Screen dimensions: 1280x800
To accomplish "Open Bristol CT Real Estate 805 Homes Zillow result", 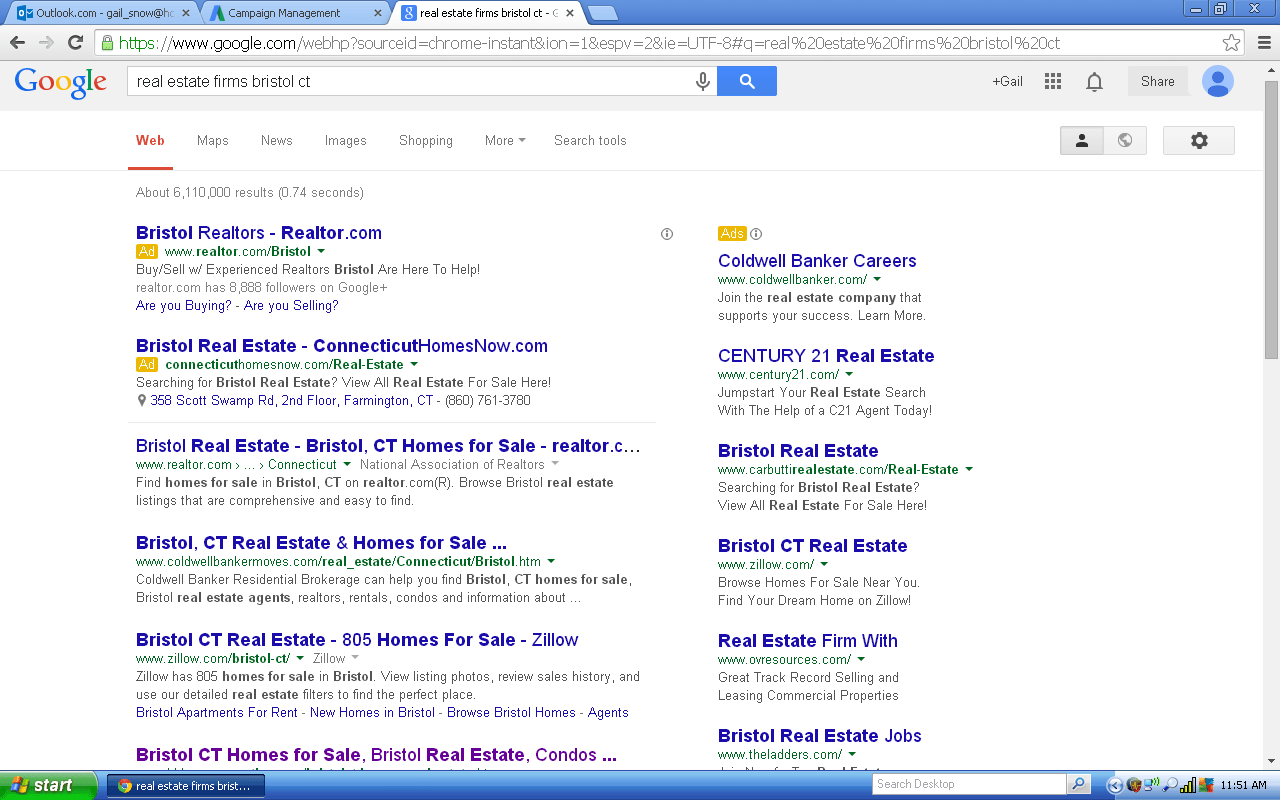I will point(357,640).
